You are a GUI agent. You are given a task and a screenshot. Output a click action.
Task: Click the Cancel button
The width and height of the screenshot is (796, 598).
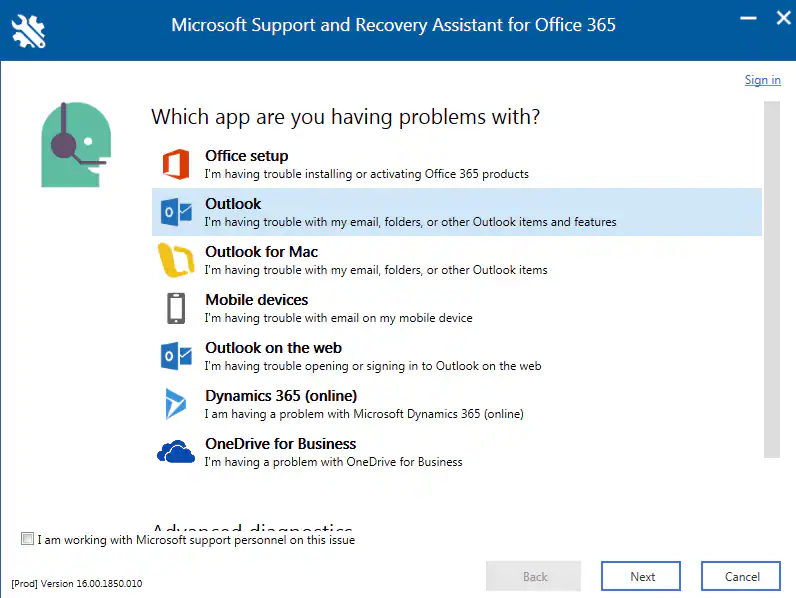[742, 576]
